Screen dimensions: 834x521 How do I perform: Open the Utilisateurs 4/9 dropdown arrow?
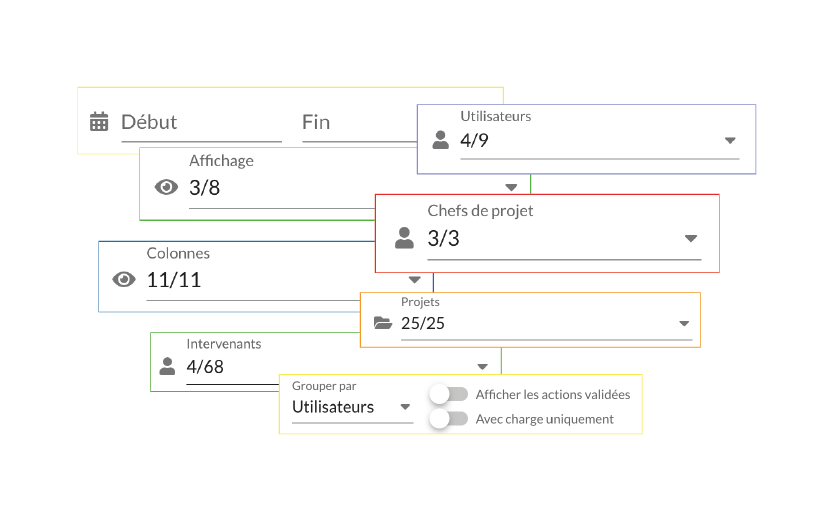coord(730,140)
